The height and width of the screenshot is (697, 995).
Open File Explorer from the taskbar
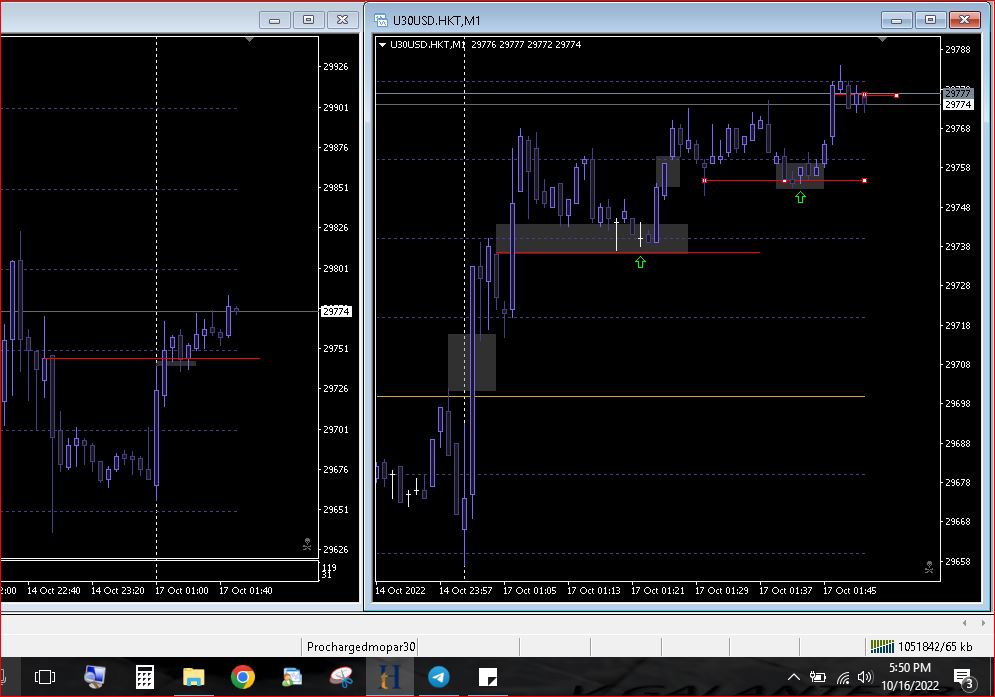pos(194,677)
